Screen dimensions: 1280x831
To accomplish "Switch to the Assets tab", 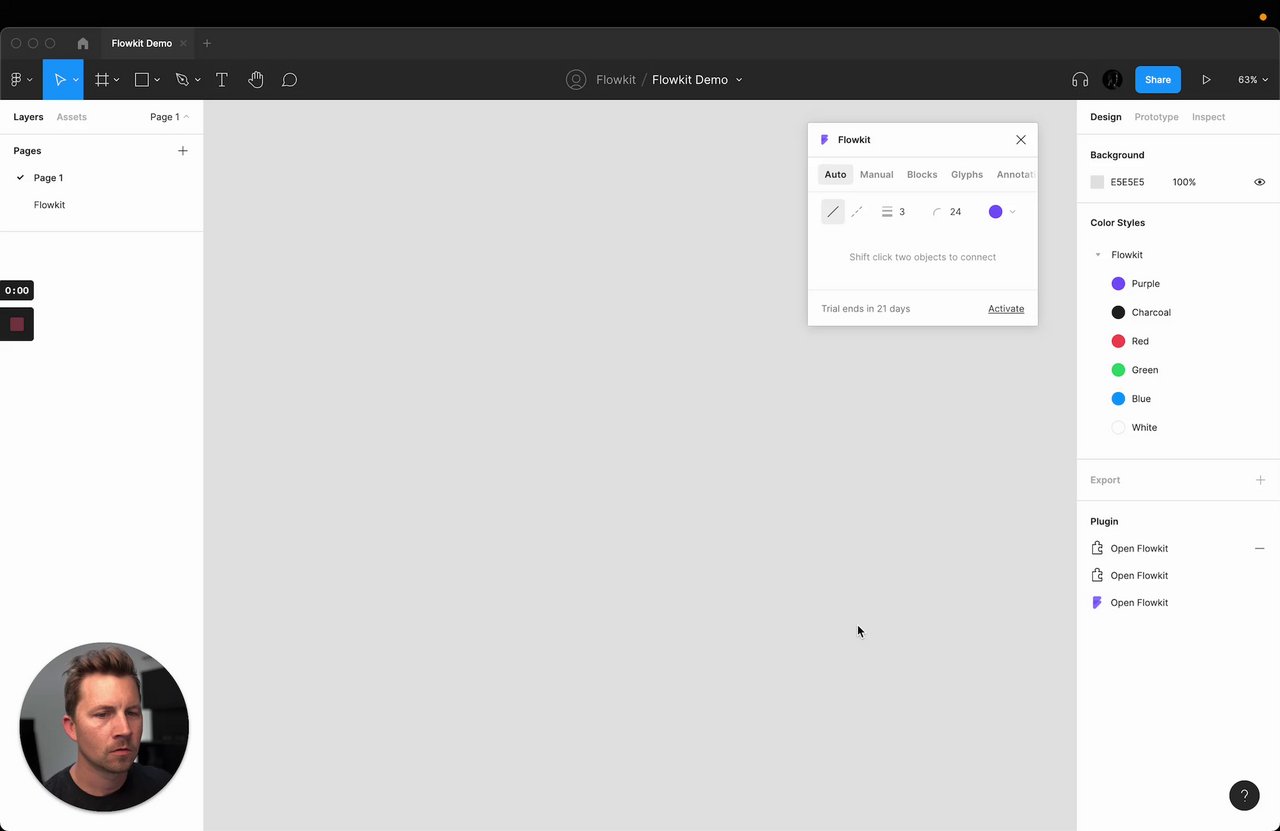I will (72, 117).
